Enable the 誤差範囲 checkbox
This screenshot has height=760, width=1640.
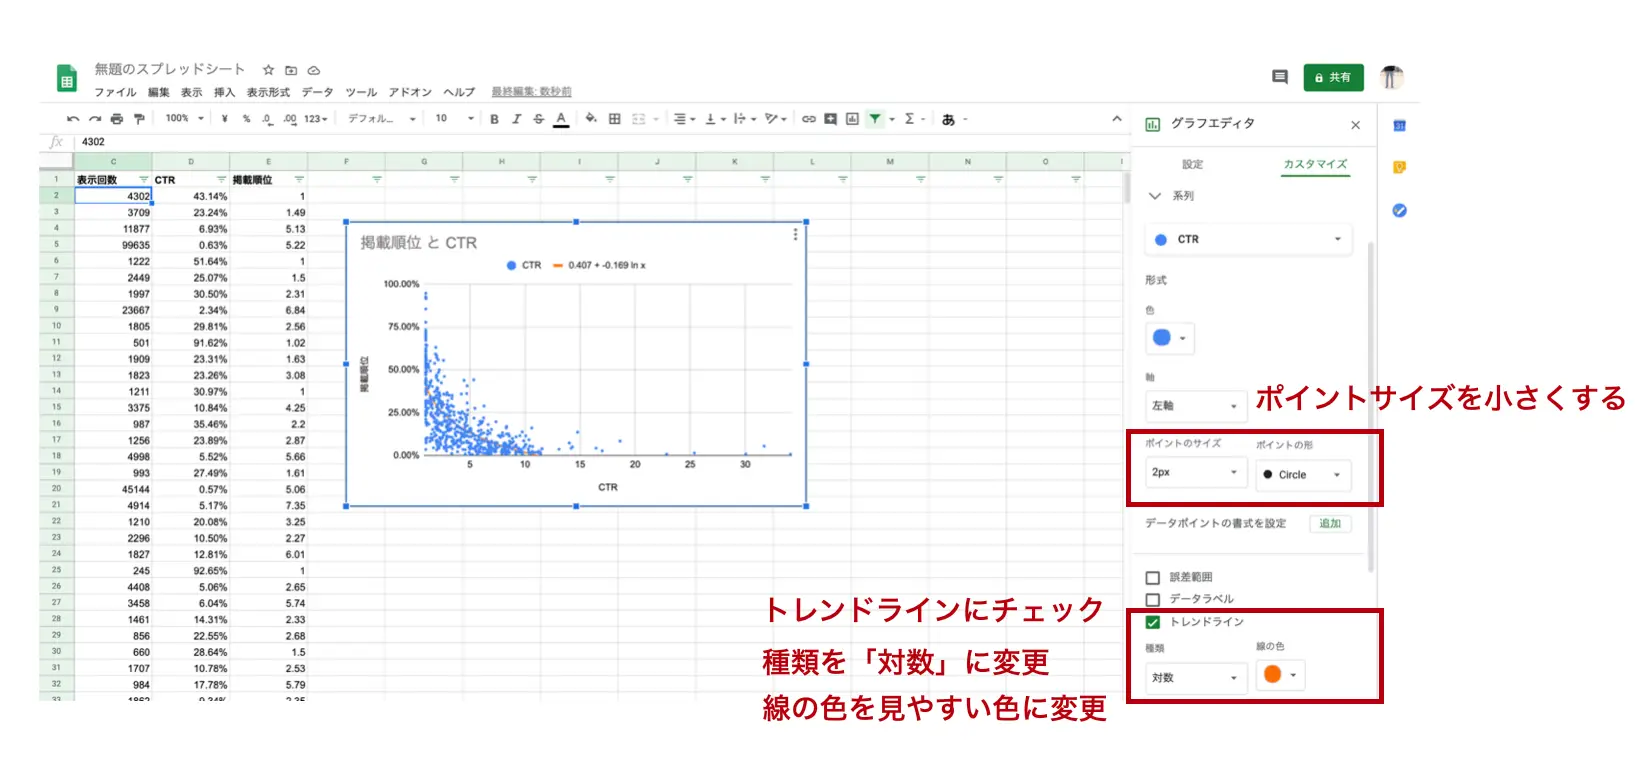(1152, 578)
